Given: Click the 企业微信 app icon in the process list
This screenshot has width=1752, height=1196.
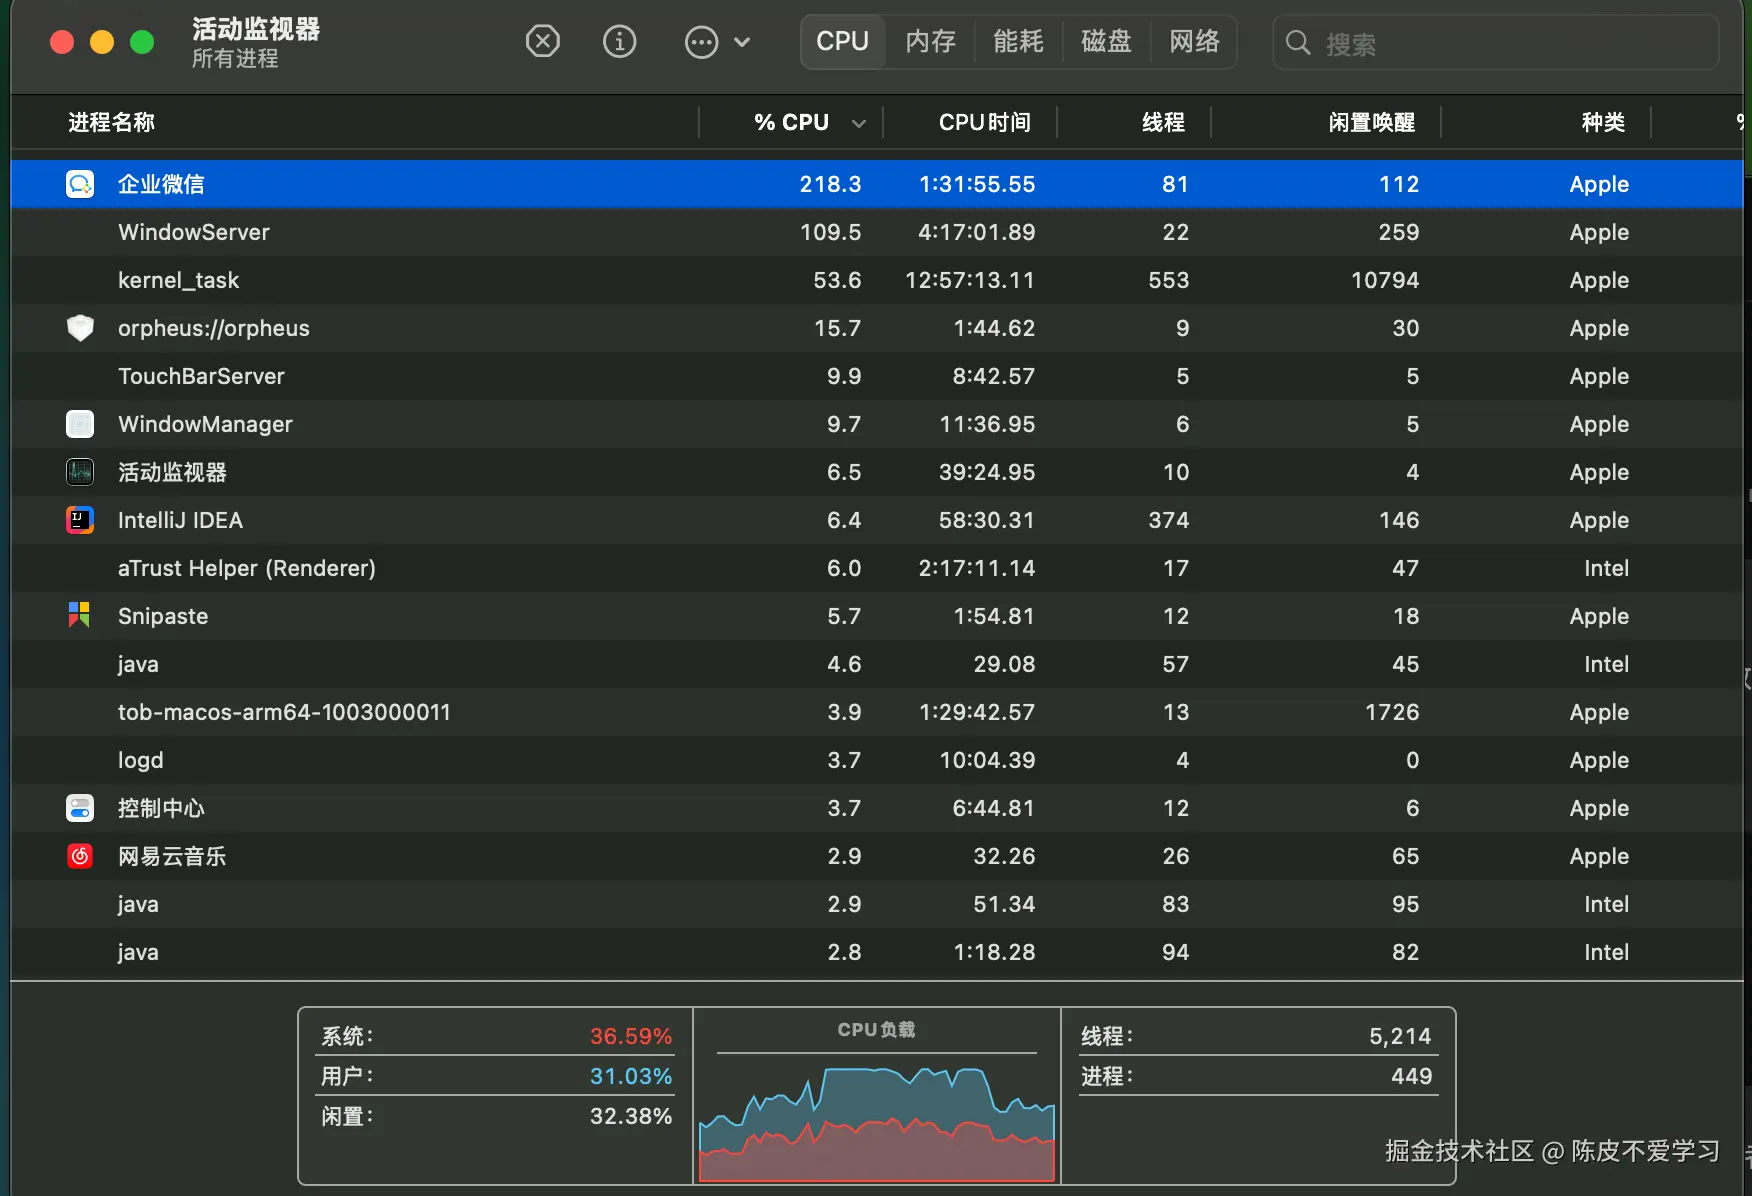Looking at the screenshot, I should tap(79, 184).
